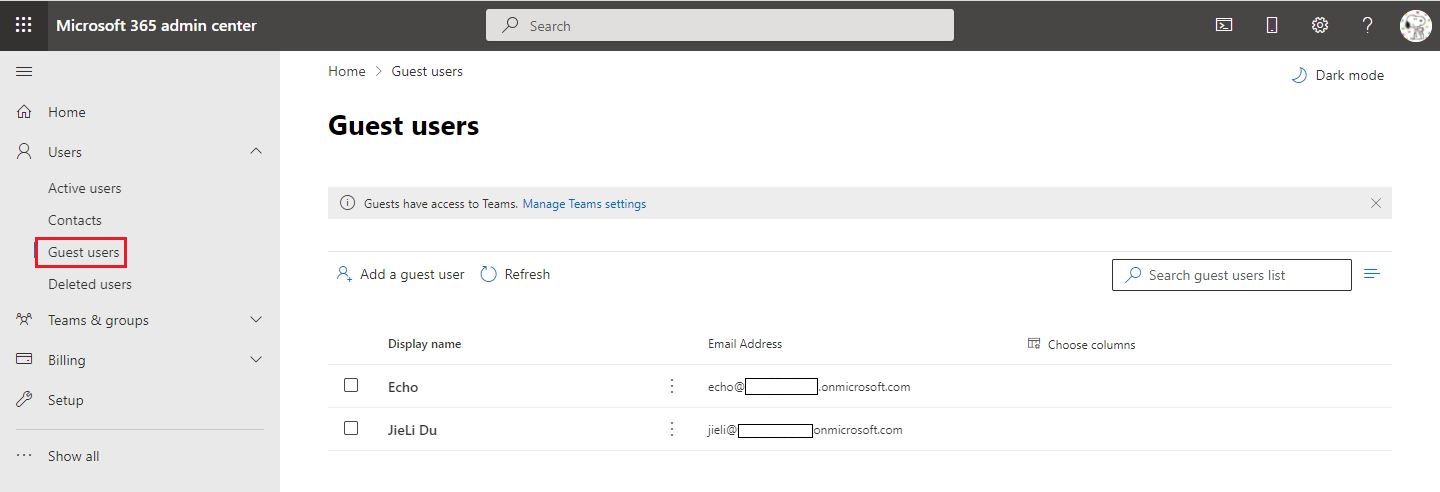This screenshot has height=492, width=1440.
Task: Click the Billing card icon
Action: (x=25, y=360)
